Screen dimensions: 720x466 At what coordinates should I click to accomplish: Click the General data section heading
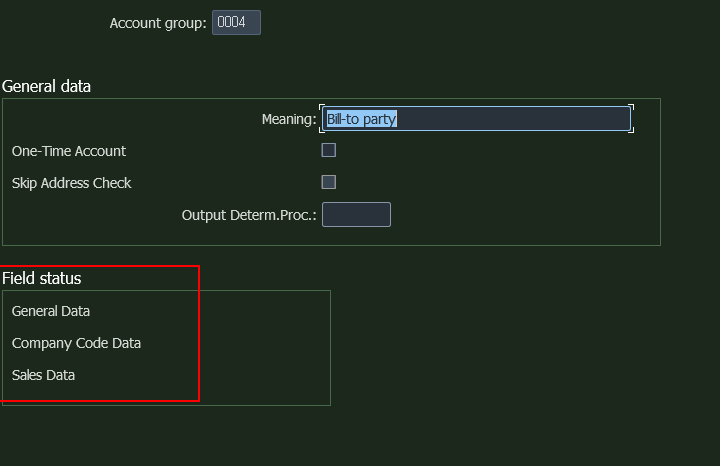pos(46,86)
